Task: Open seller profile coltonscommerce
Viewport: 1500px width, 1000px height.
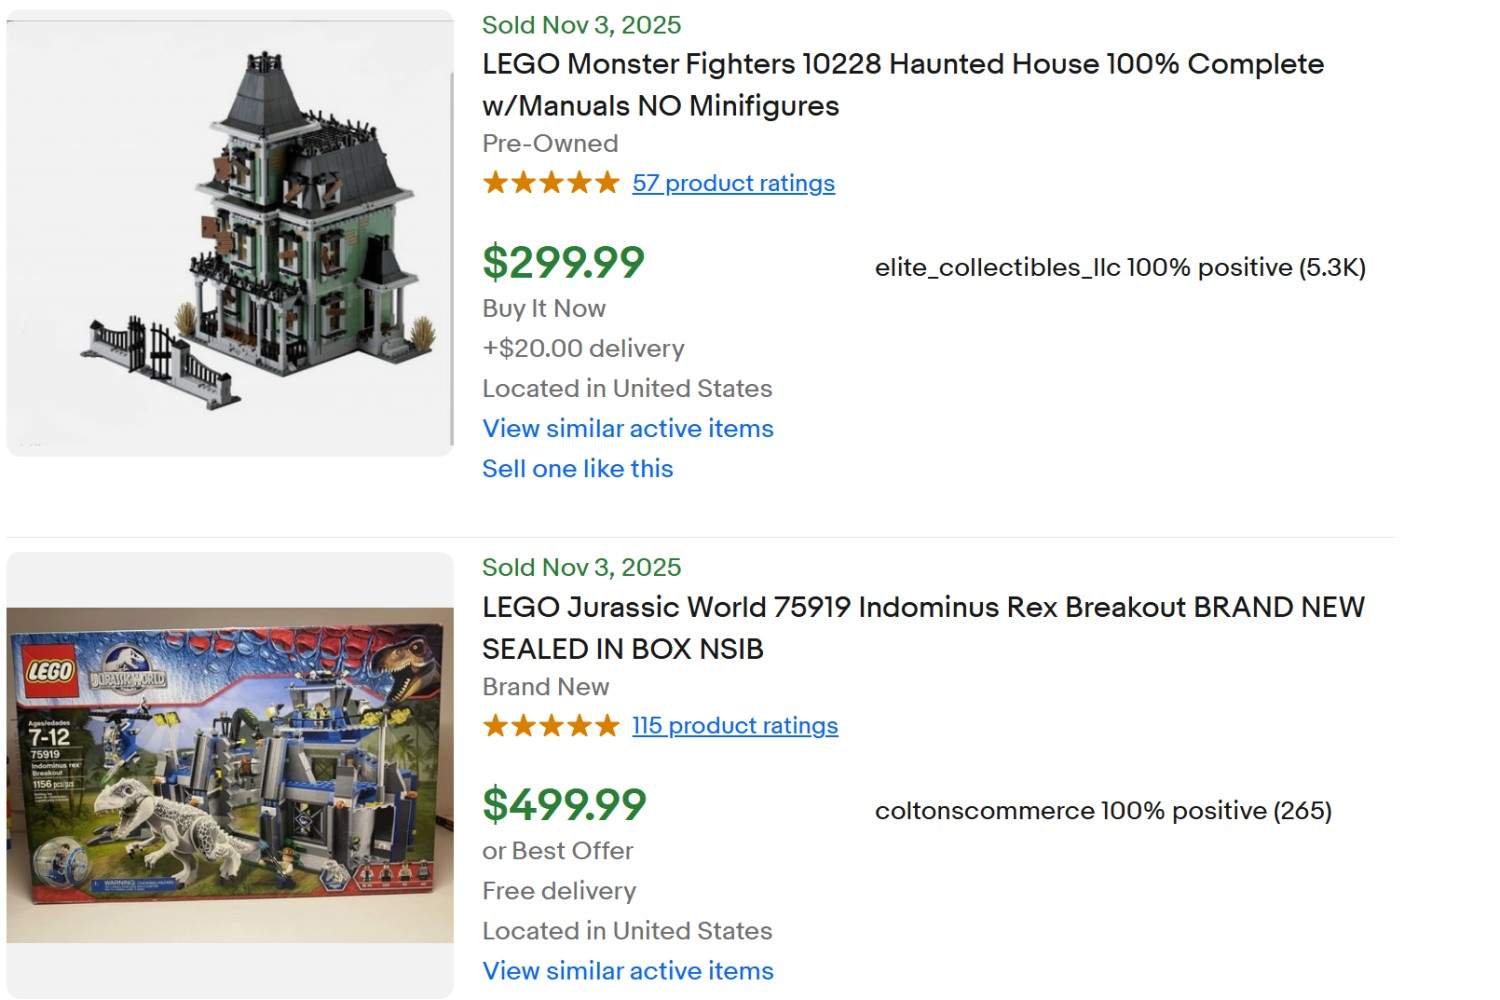Action: point(985,811)
